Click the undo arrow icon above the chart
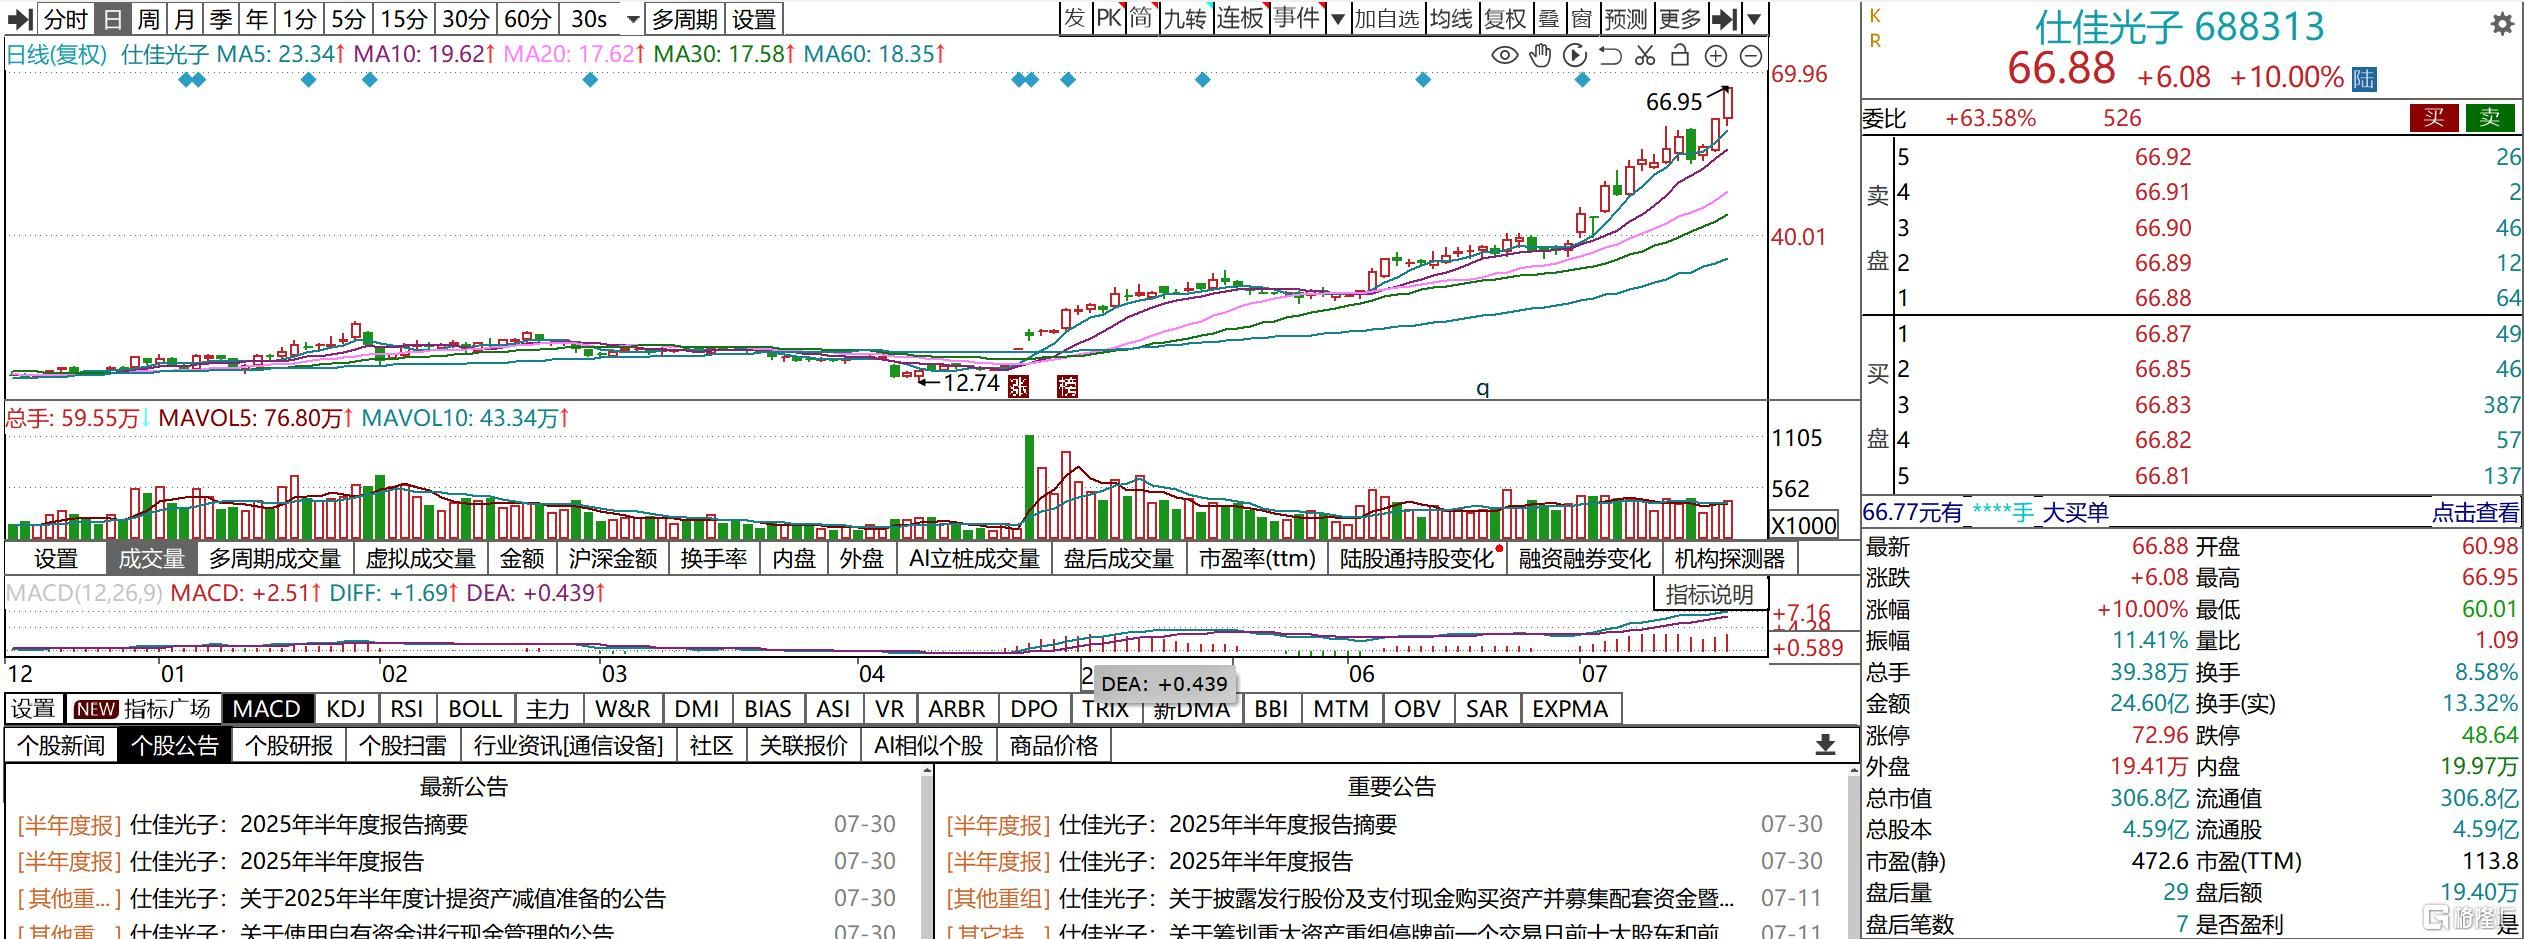Screen dimensions: 2524x939 coord(1610,57)
